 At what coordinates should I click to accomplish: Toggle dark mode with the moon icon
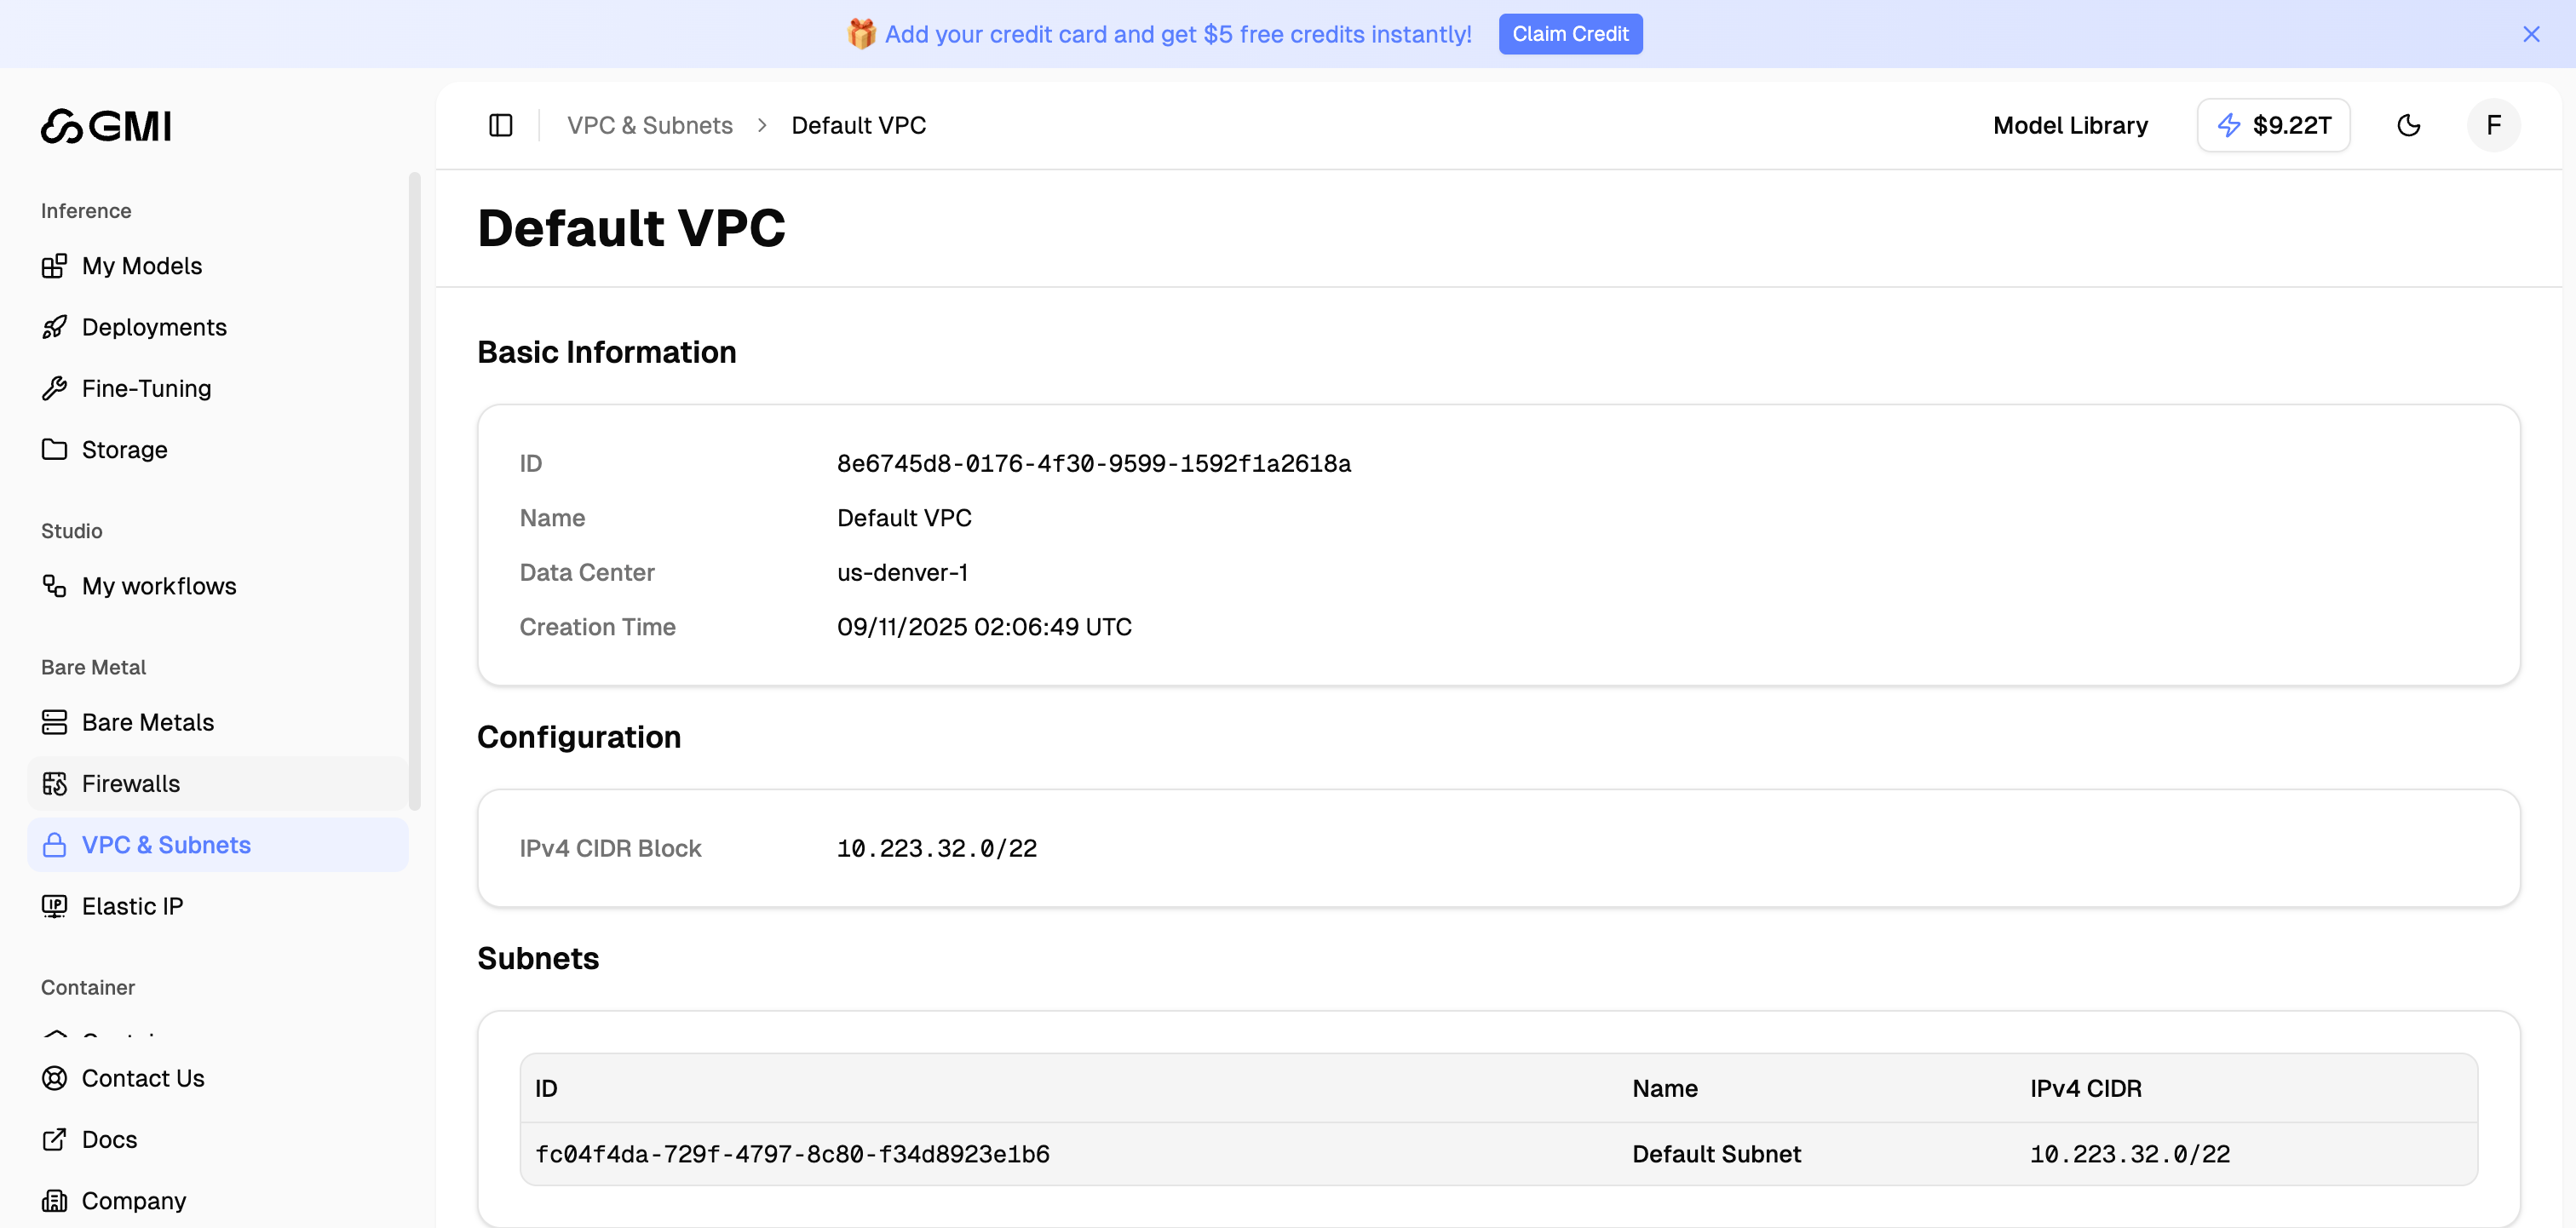(2409, 125)
